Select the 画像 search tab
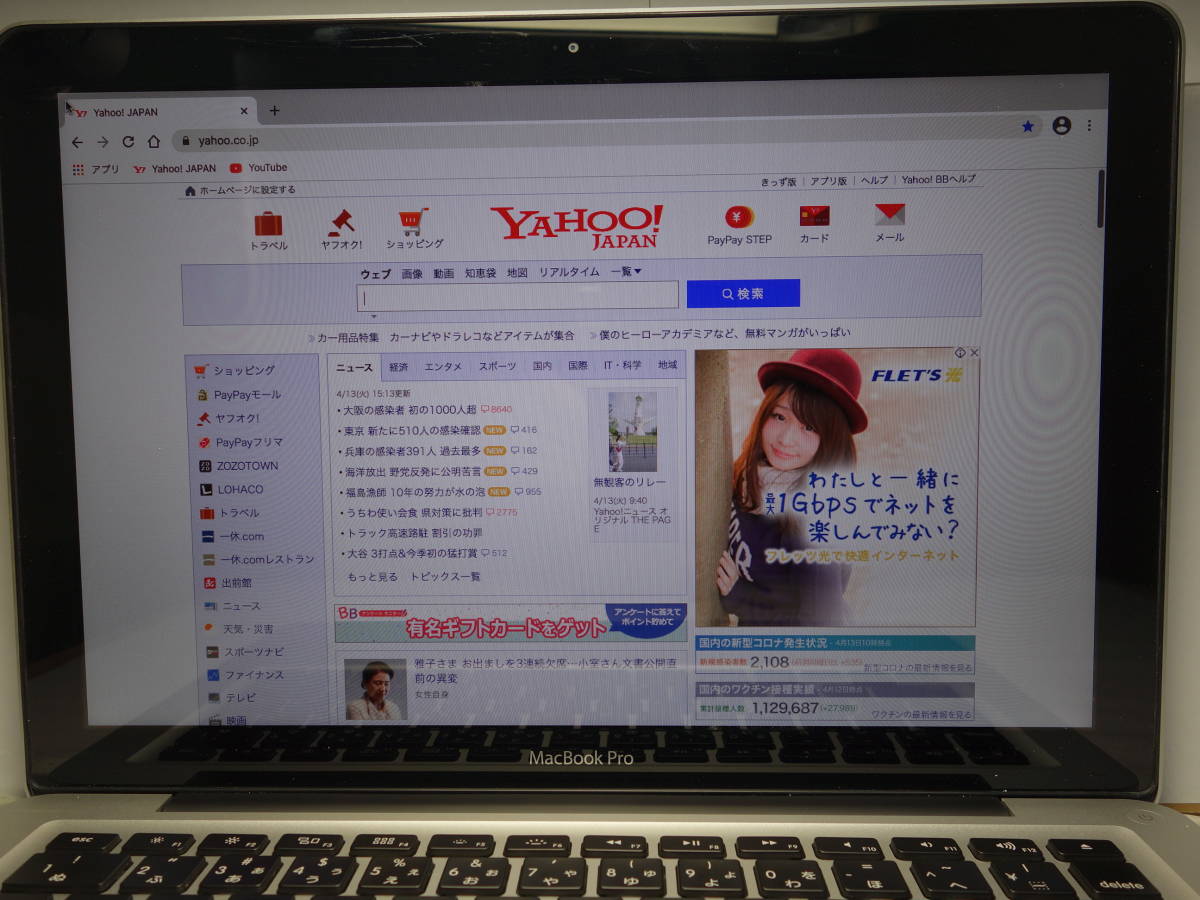This screenshot has width=1200, height=900. (412, 273)
